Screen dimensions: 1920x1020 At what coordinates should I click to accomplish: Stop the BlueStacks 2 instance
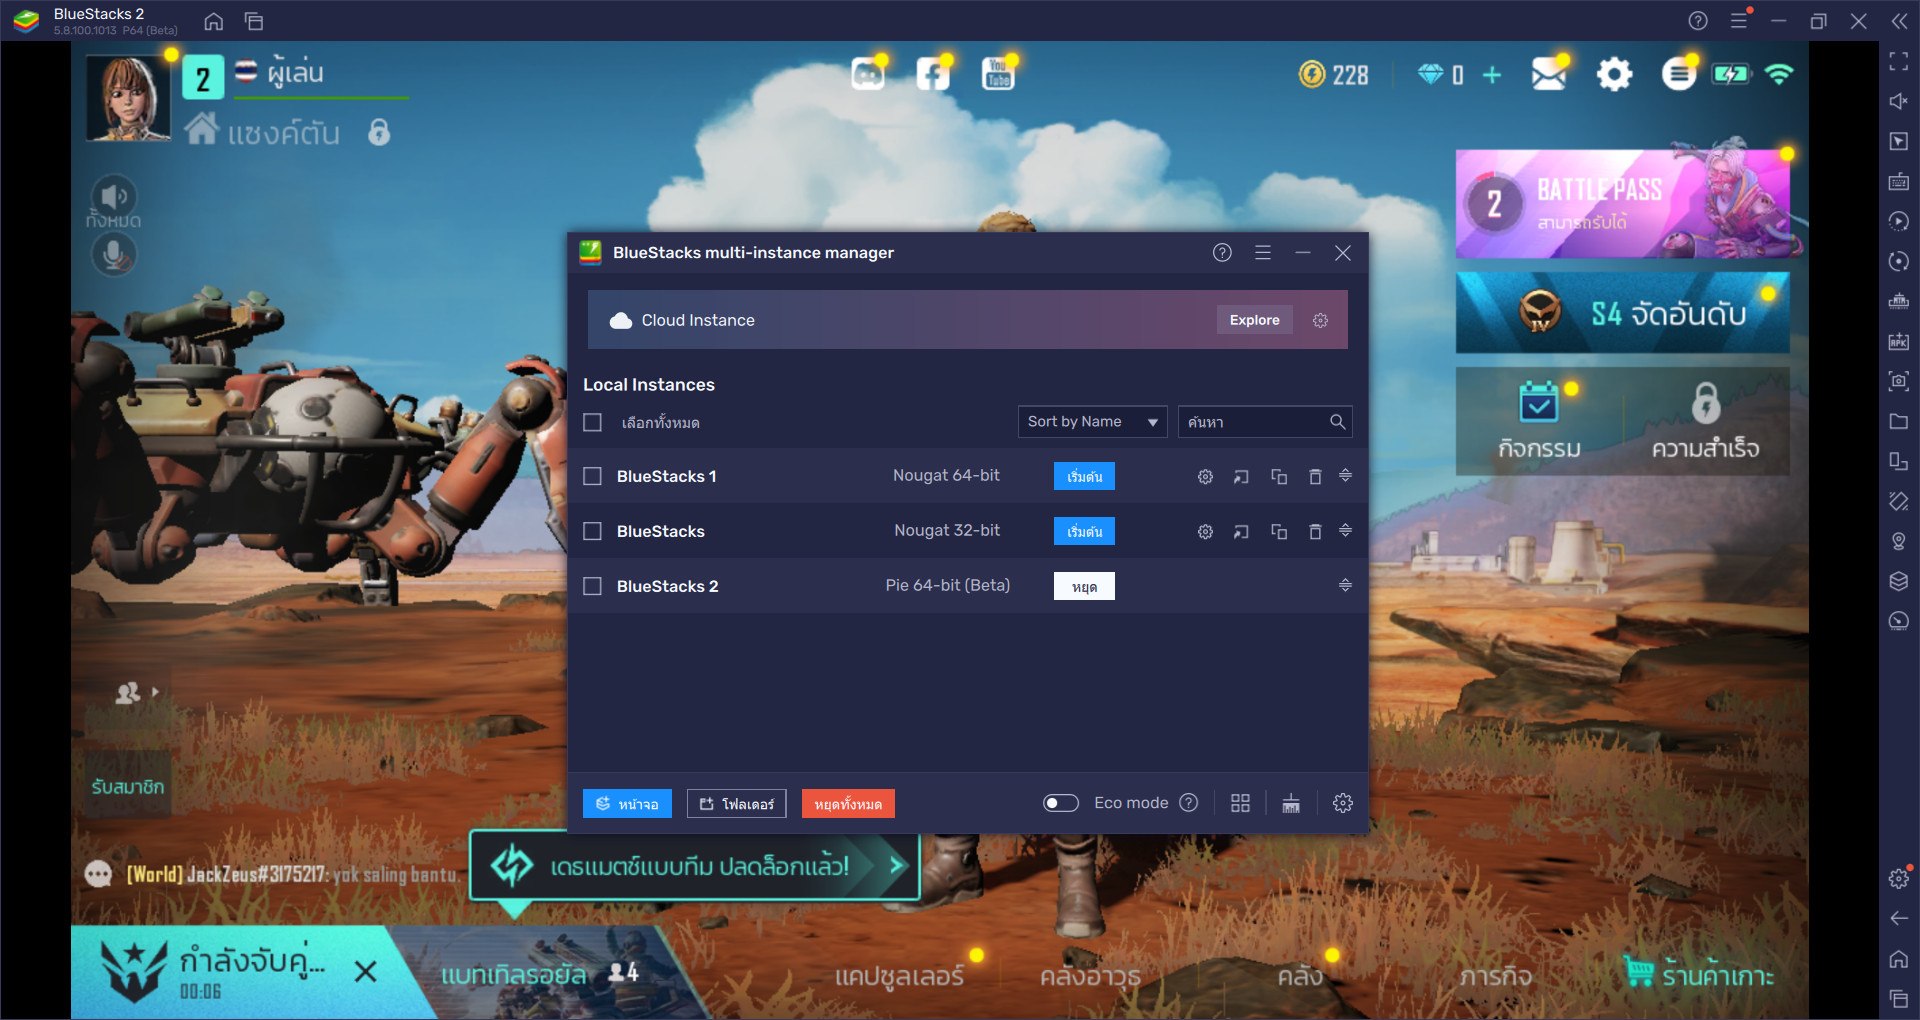click(x=1084, y=586)
